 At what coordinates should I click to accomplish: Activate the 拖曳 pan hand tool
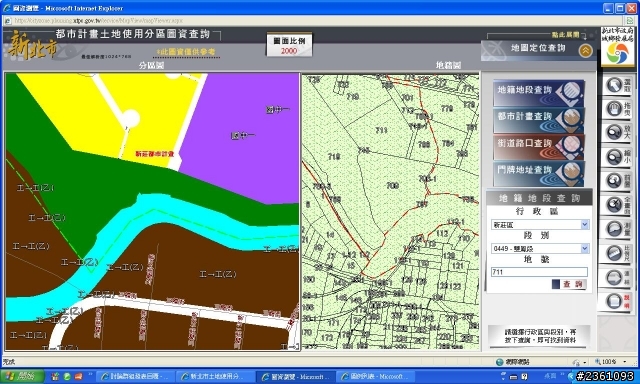point(618,109)
